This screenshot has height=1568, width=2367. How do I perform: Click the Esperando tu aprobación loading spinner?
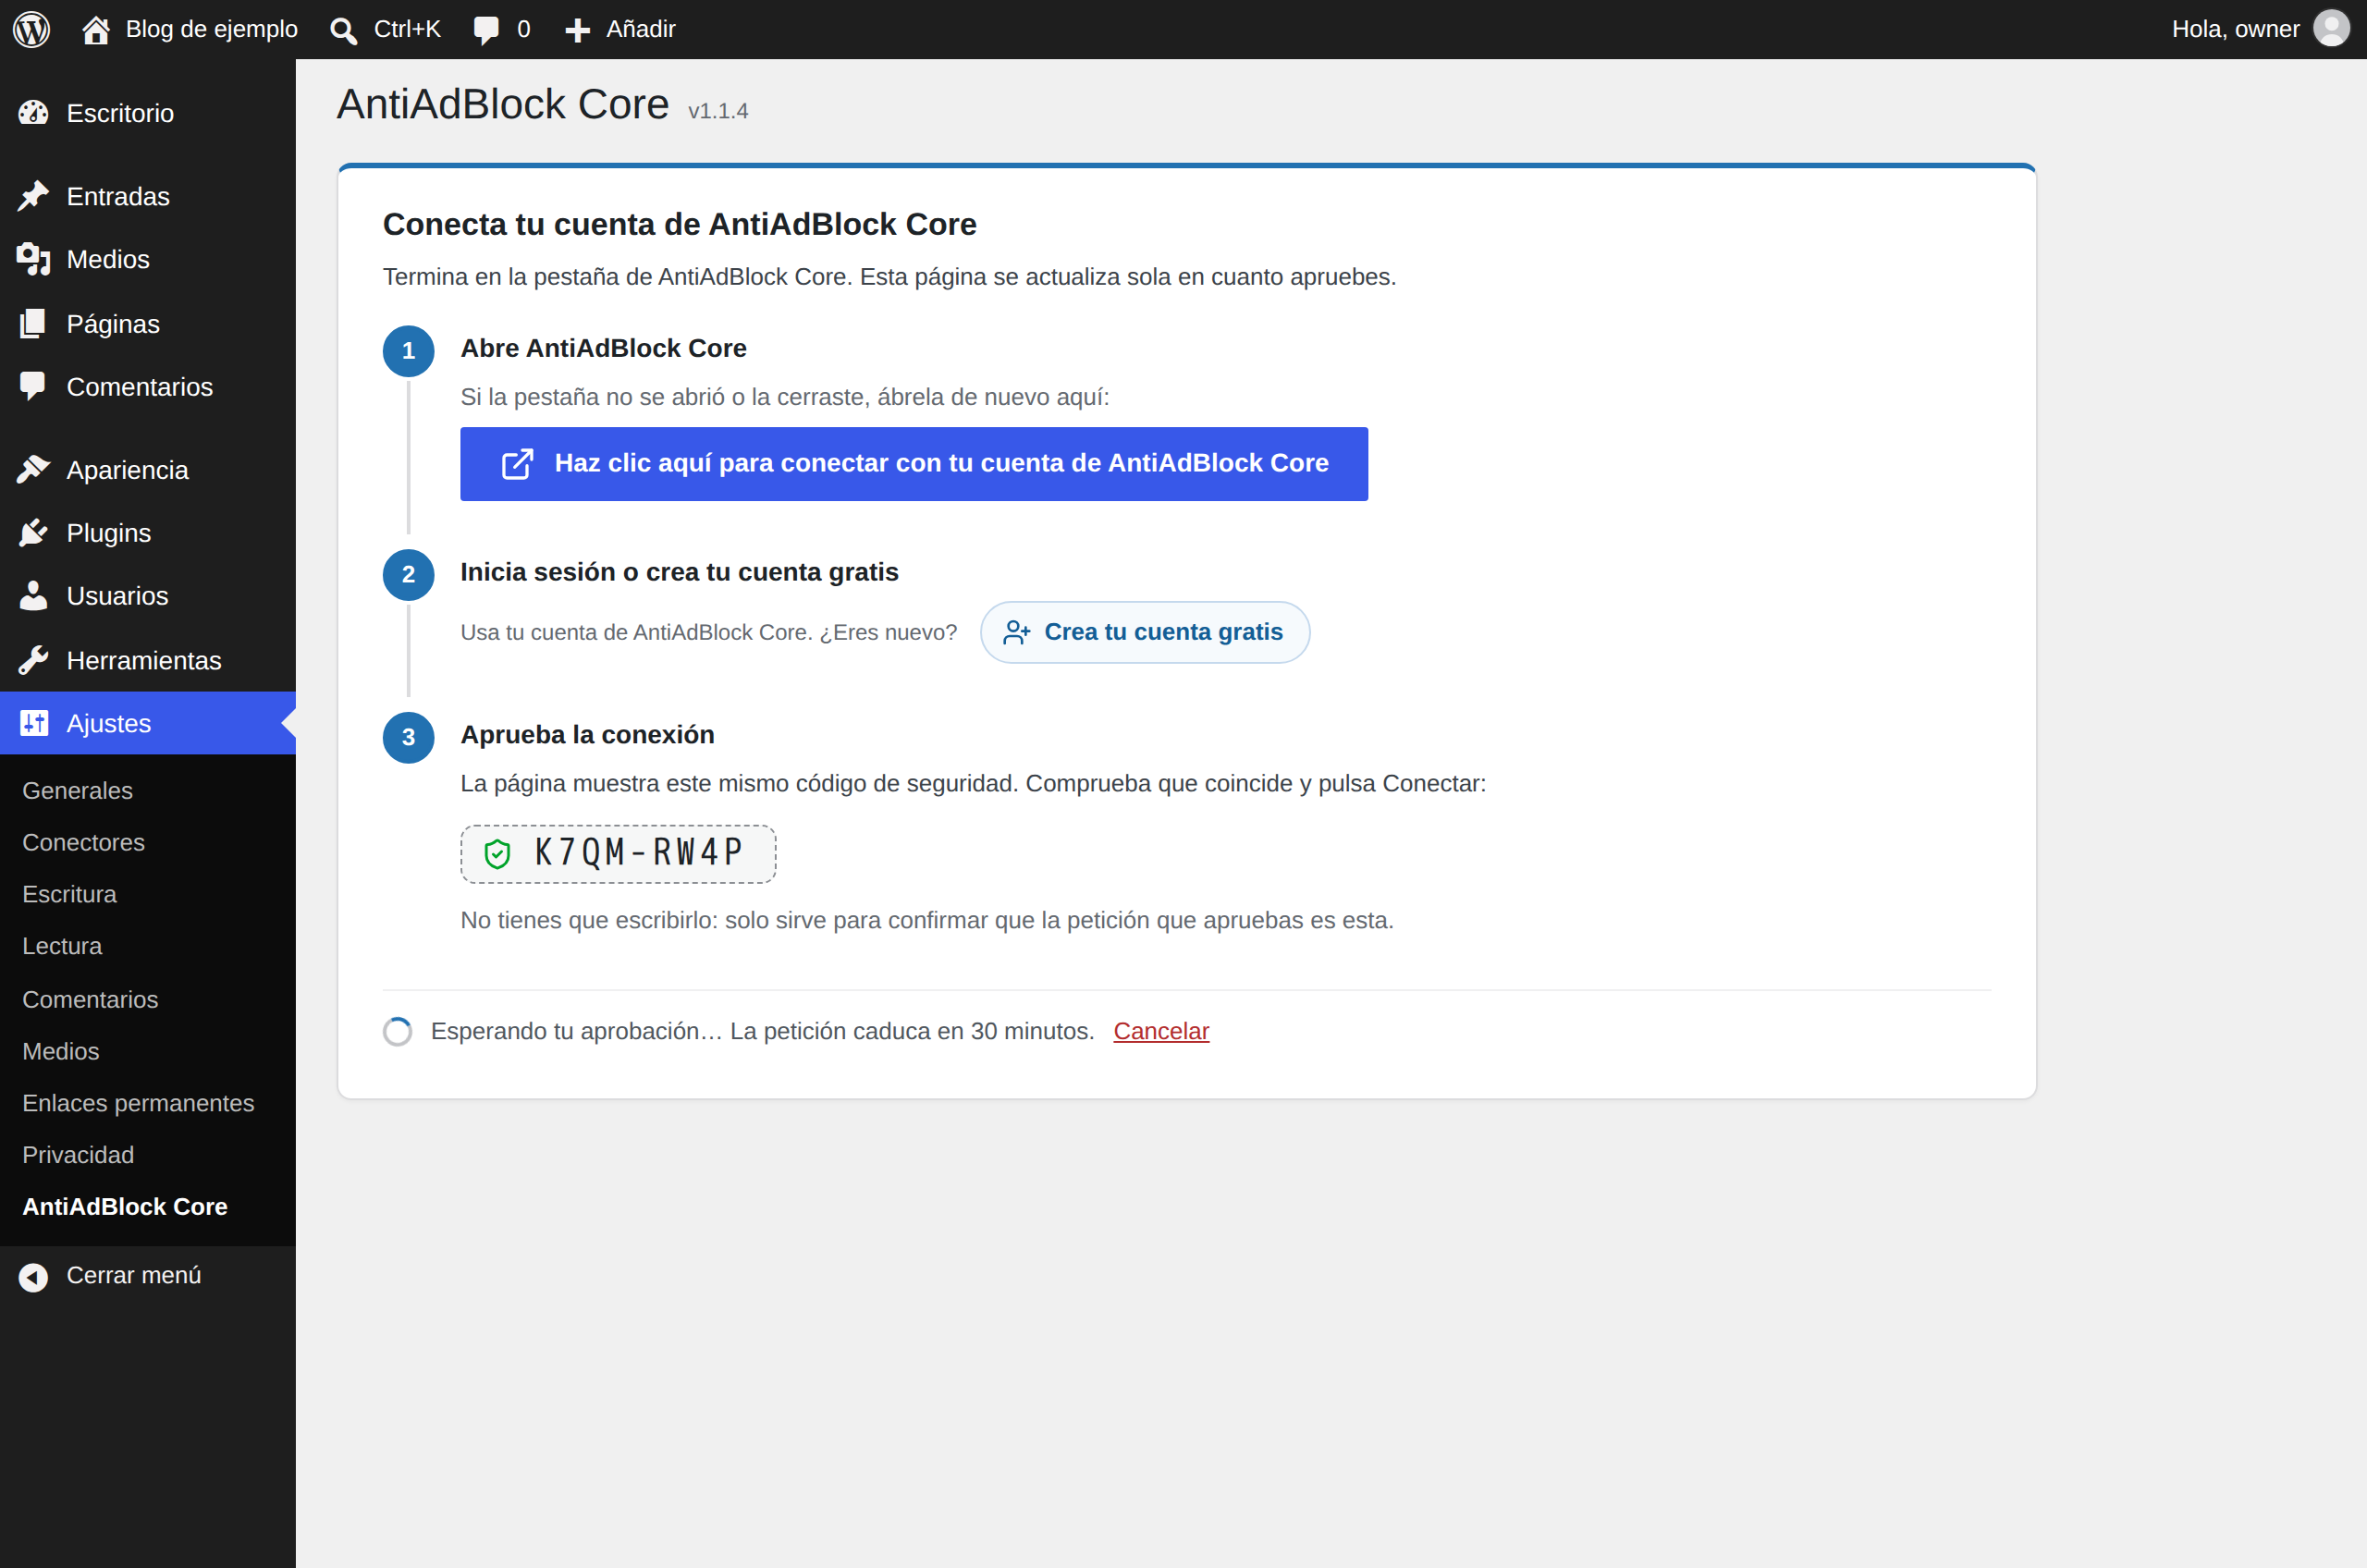click(x=397, y=1032)
